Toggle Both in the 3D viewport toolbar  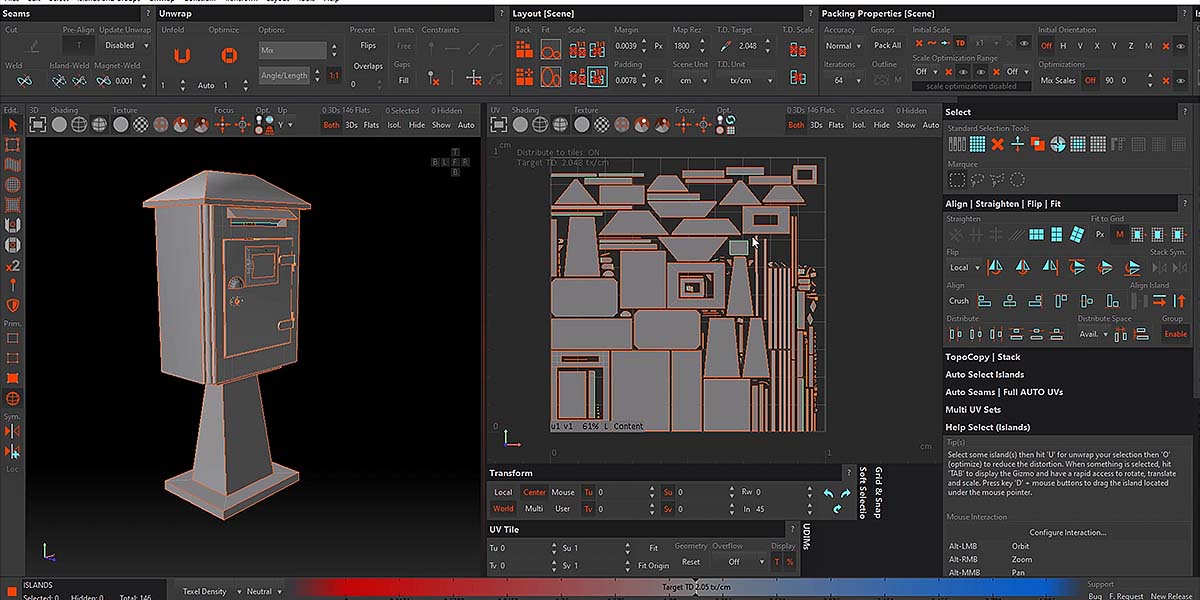coord(331,125)
